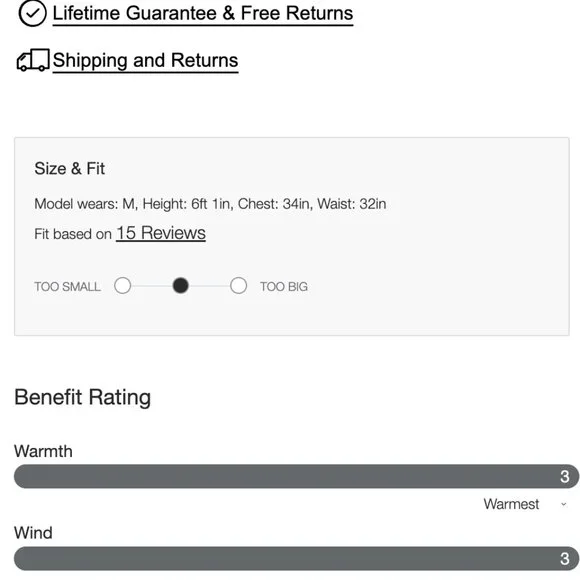580x580 pixels.
Task: Select the filled middle fit radio circle
Action: pos(181,286)
